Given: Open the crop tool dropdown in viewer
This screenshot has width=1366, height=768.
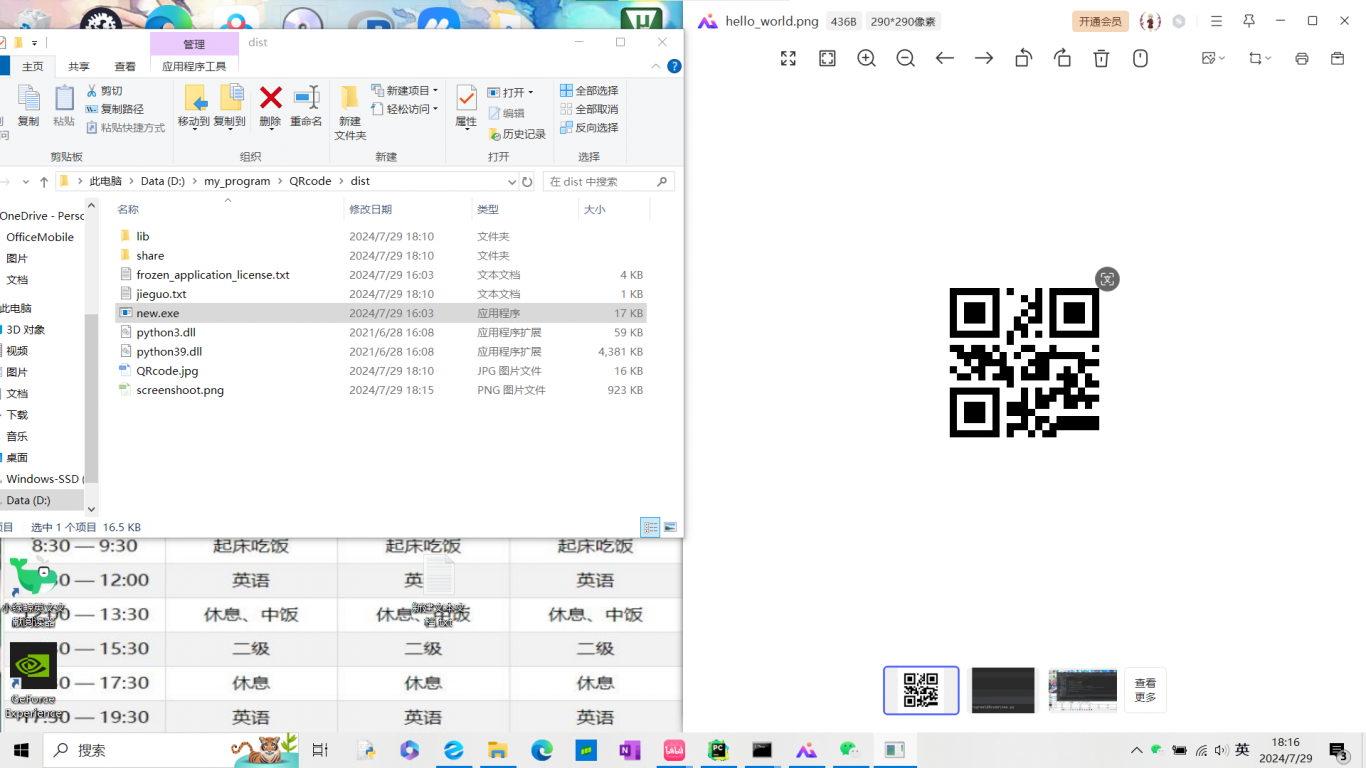Looking at the screenshot, I should click(1260, 59).
